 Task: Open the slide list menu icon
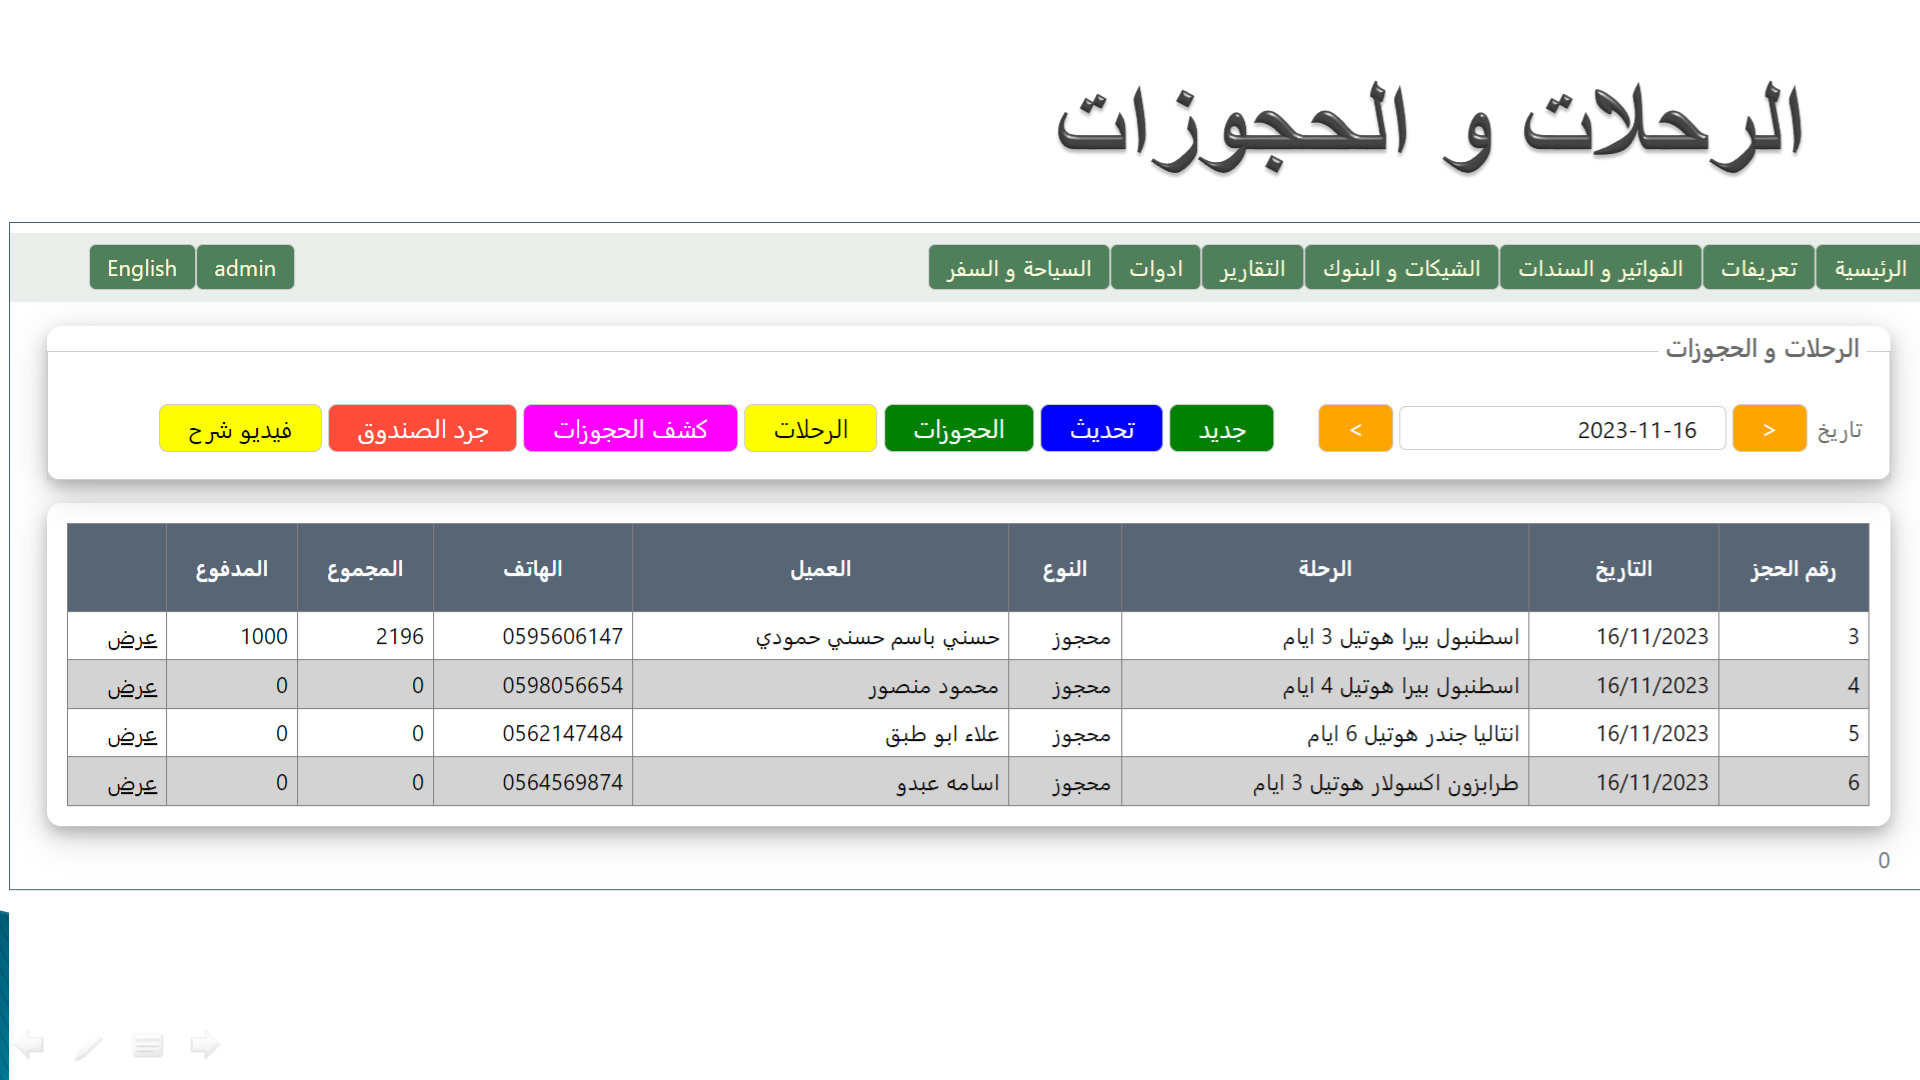pos(148,1046)
